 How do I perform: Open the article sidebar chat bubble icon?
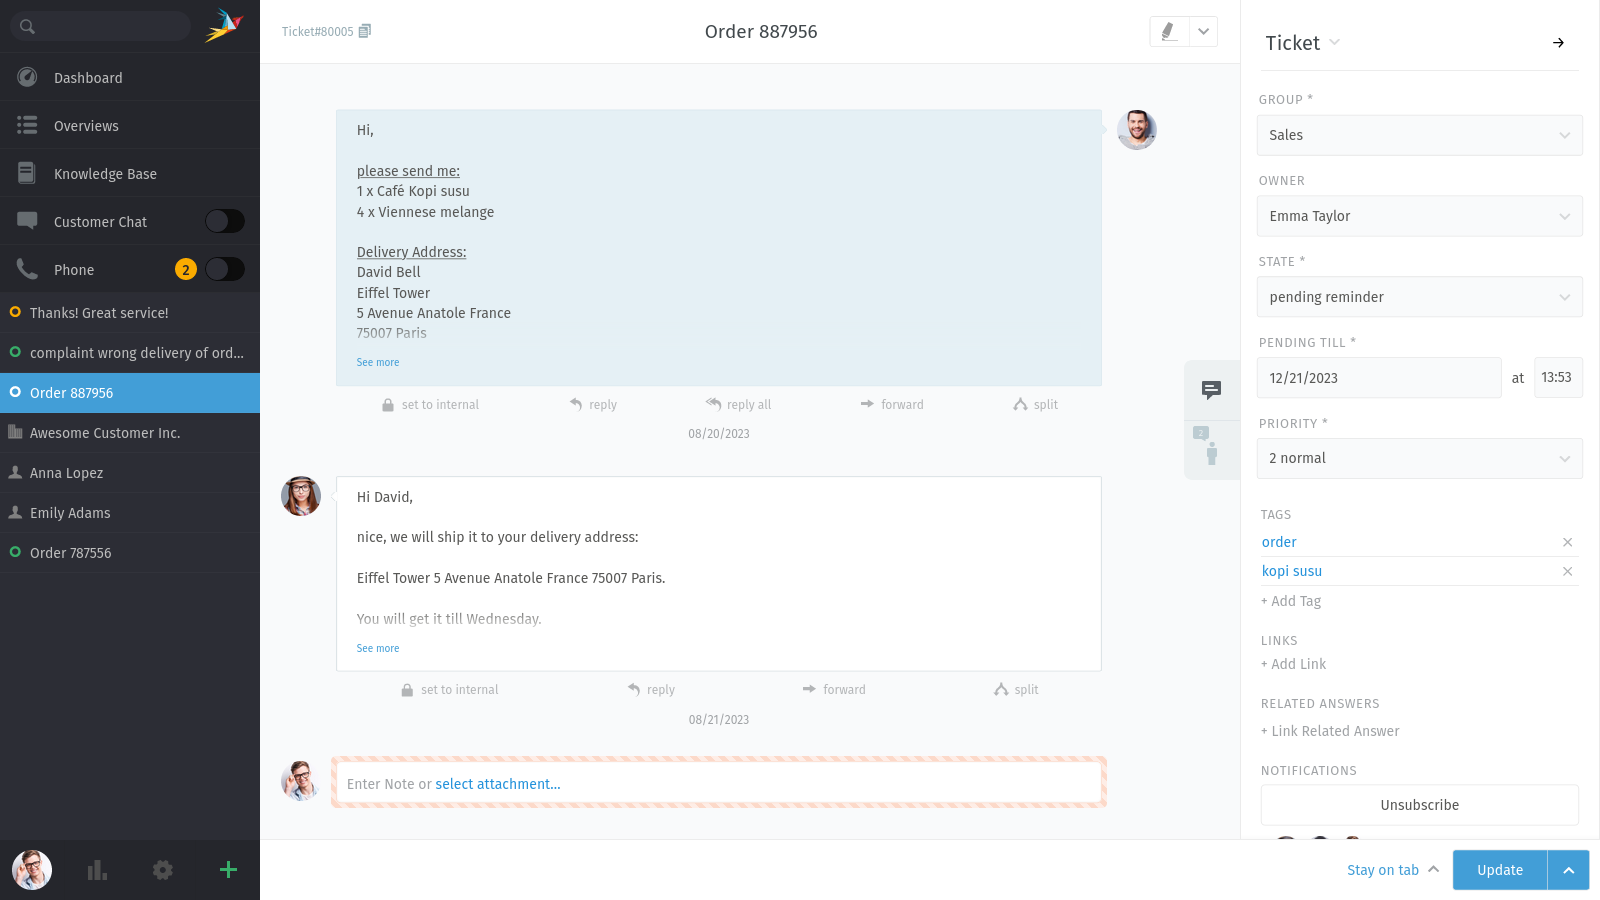[x=1212, y=390]
